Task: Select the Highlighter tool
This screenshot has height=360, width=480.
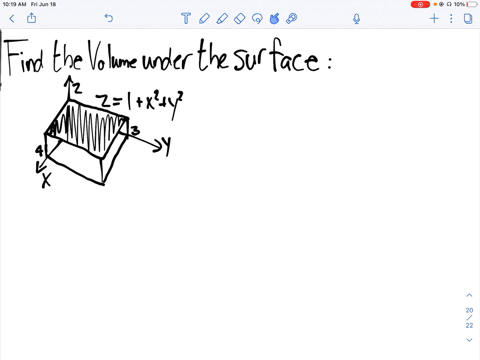Action: [222, 18]
